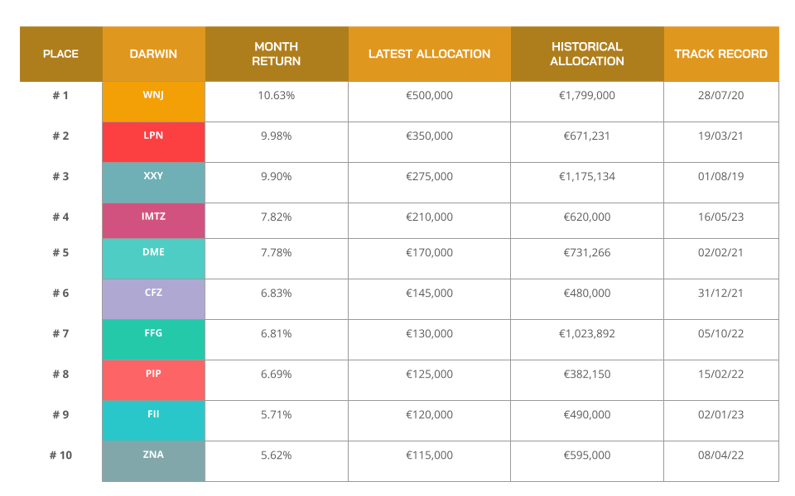Click the DARWIN column header
This screenshot has width=795, height=496.
click(153, 54)
